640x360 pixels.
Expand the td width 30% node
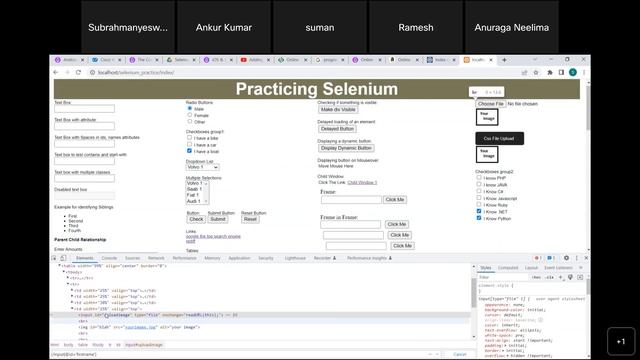[72, 303]
